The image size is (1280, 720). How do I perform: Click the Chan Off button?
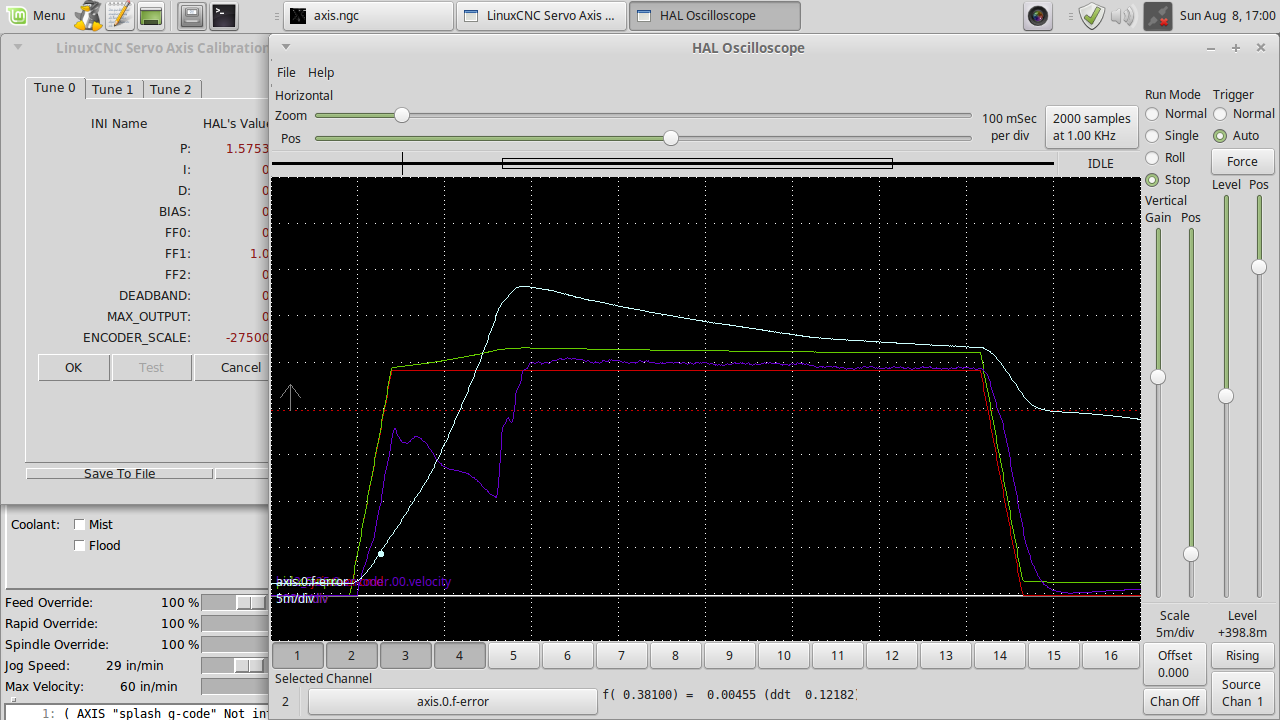pos(1174,701)
